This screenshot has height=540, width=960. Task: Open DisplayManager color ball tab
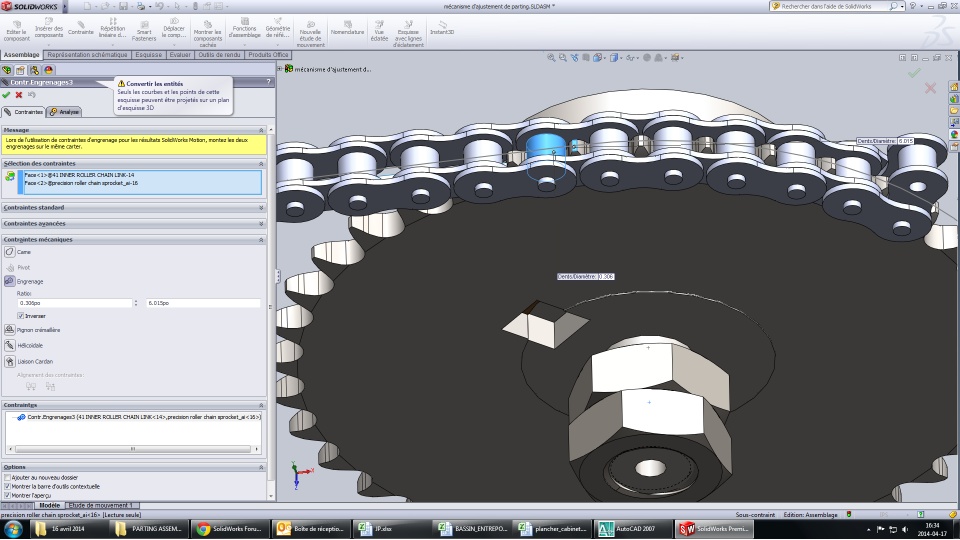pos(48,70)
